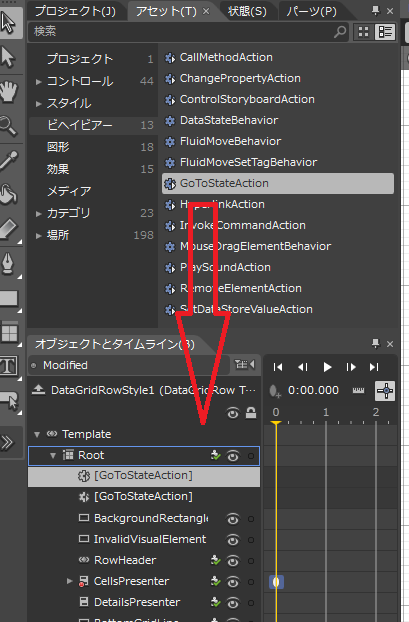Screen dimensions: 409x622
Task: Expand the カテゴリ category
Action: [38, 214]
